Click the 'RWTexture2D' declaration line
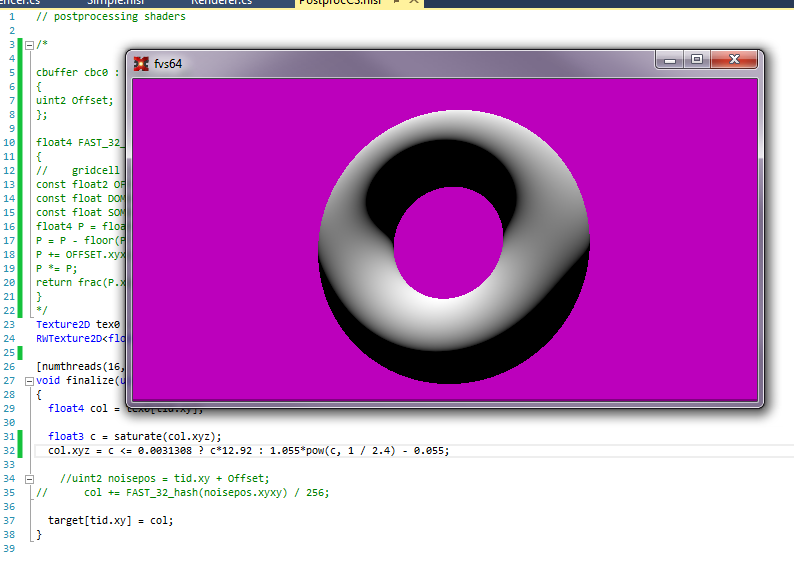This screenshot has width=794, height=570. pos(80,339)
